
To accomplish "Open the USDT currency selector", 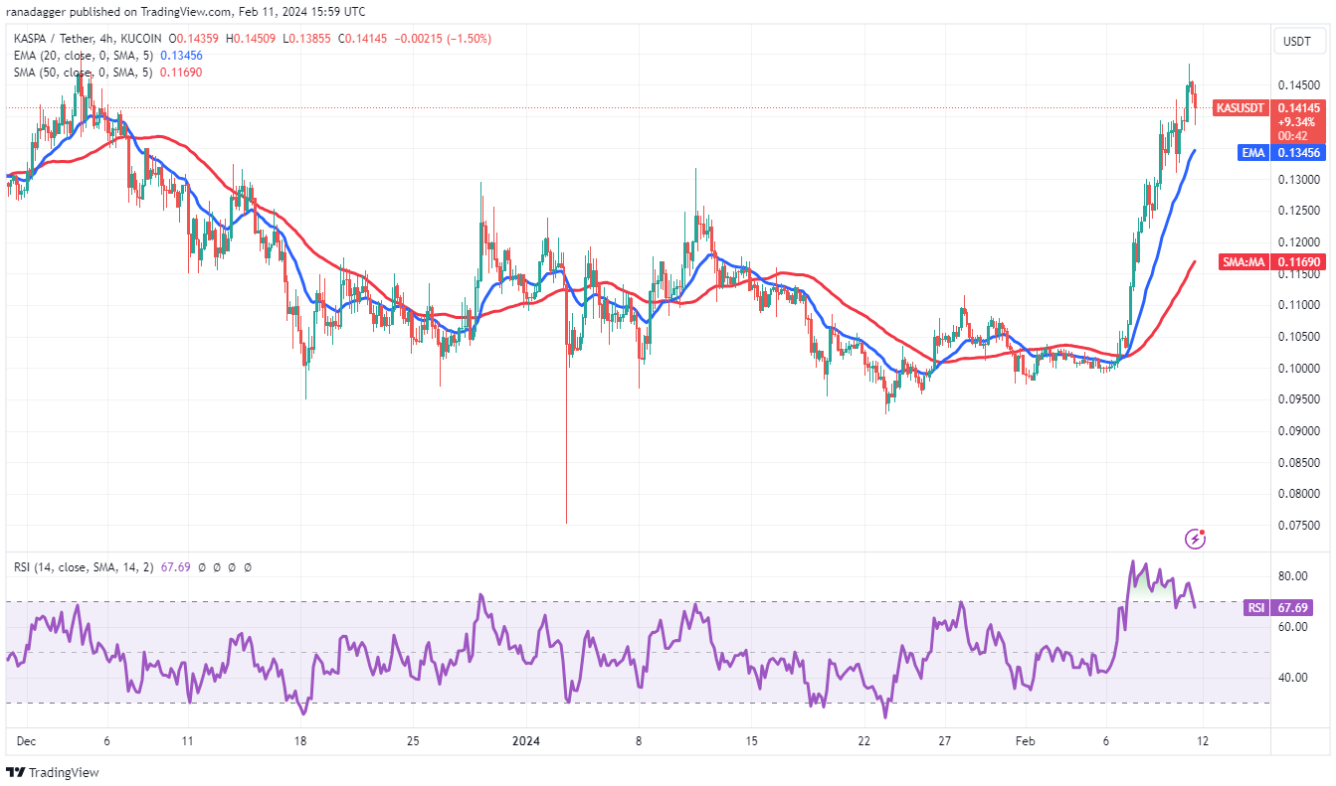I will tap(1297, 41).
